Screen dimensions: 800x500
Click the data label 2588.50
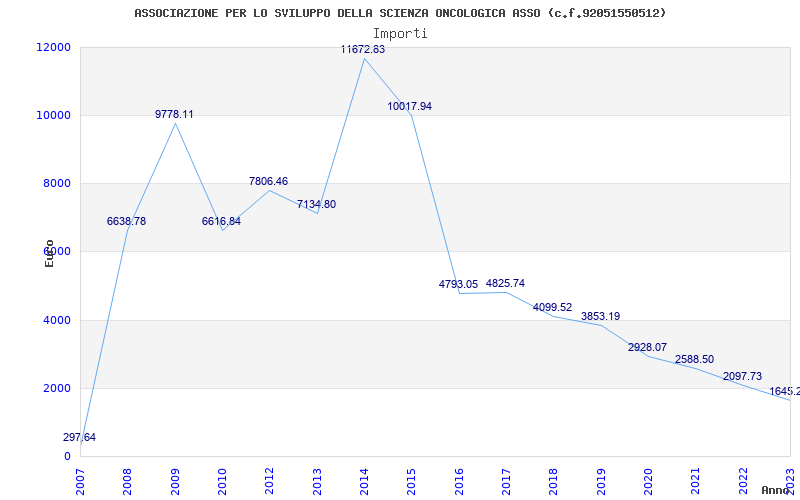coord(694,359)
